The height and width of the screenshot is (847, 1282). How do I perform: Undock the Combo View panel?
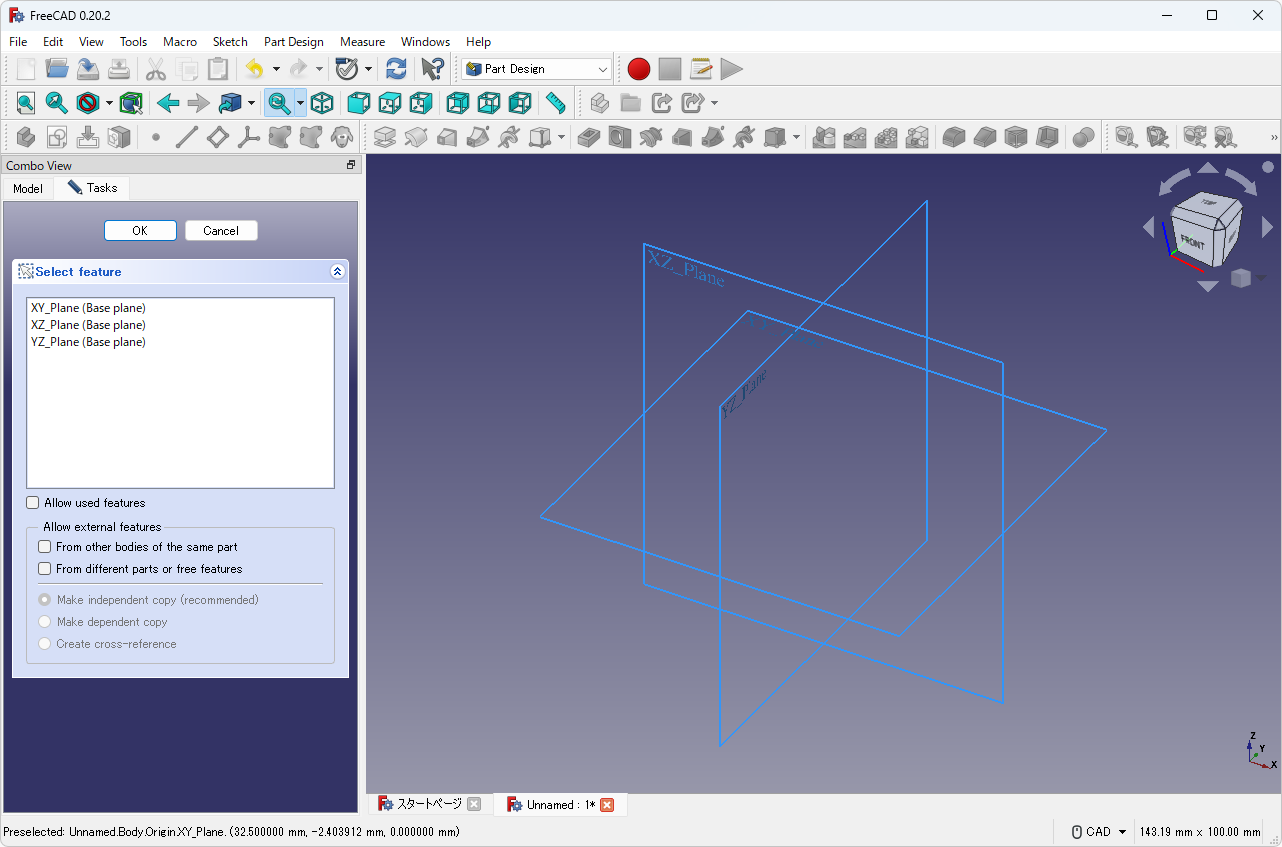[x=351, y=165]
